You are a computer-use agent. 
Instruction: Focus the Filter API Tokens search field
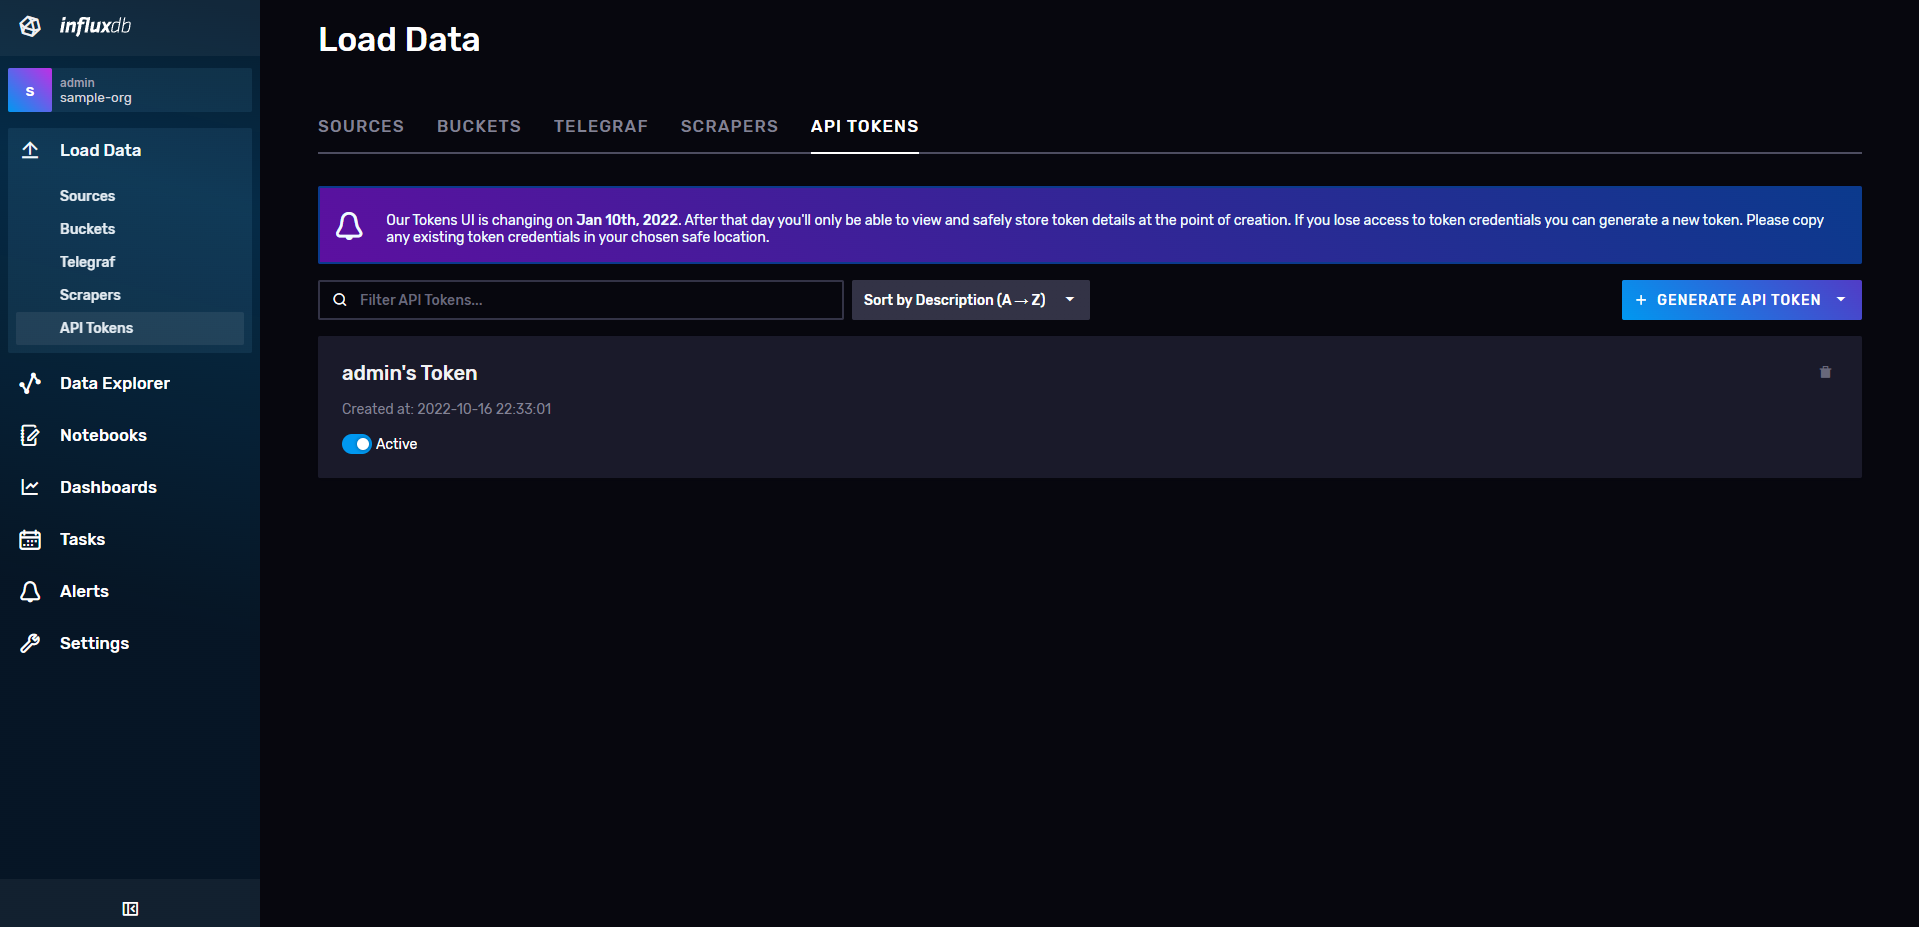click(590, 300)
